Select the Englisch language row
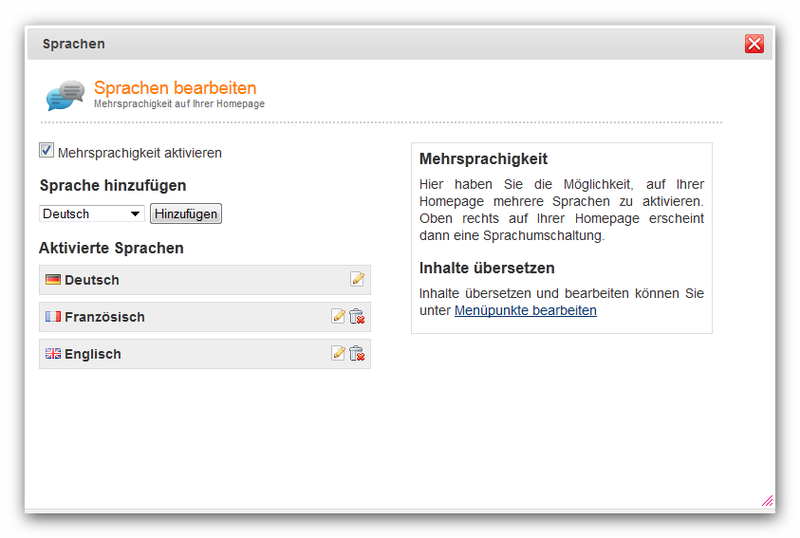800x538 pixels. (205, 354)
